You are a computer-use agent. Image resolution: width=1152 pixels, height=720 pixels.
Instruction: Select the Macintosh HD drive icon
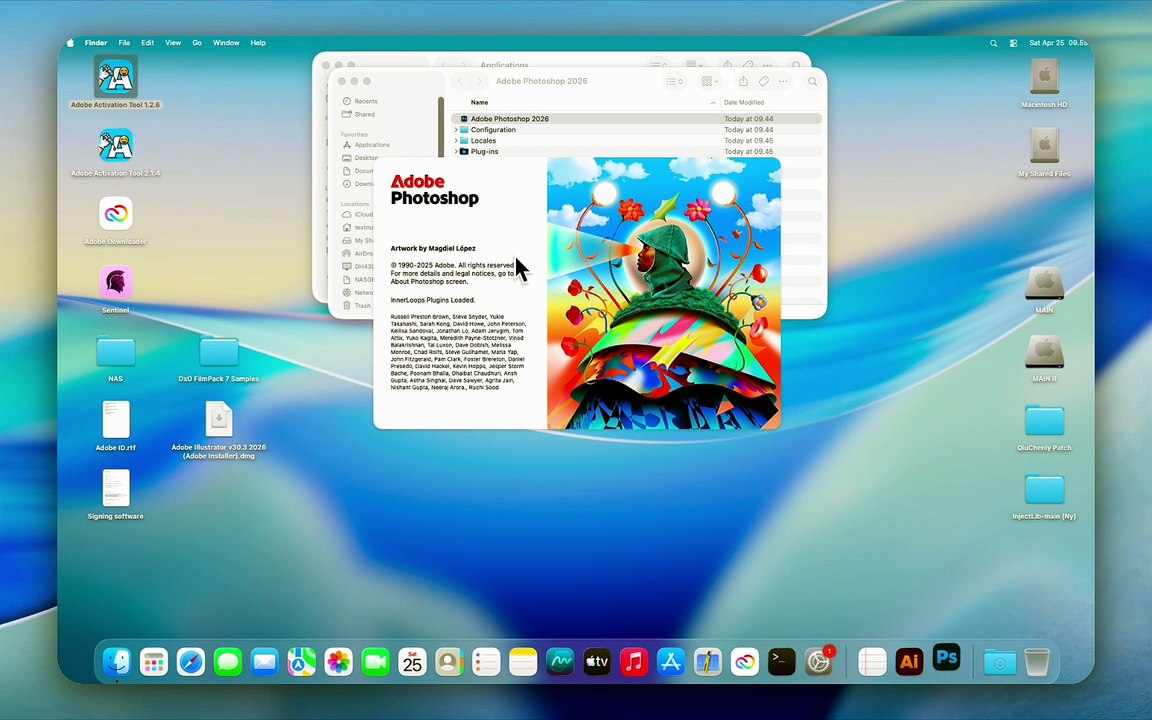(1044, 77)
